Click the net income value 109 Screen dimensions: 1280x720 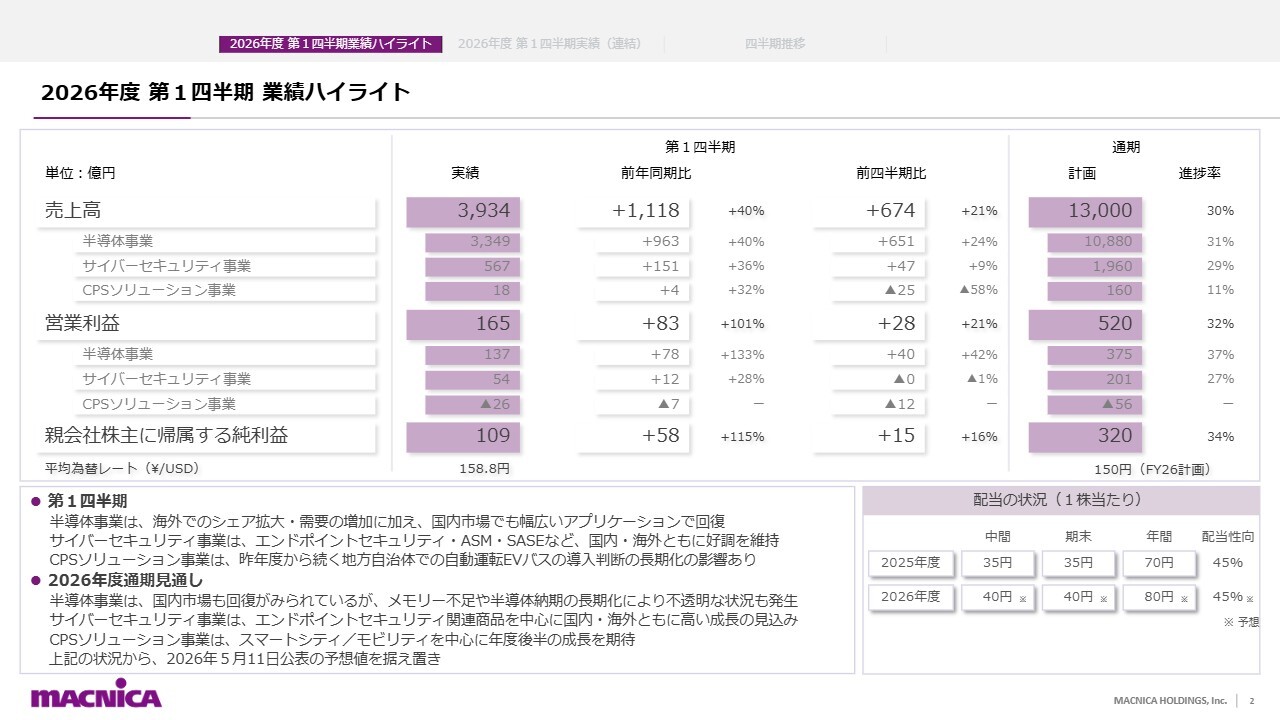click(464, 436)
